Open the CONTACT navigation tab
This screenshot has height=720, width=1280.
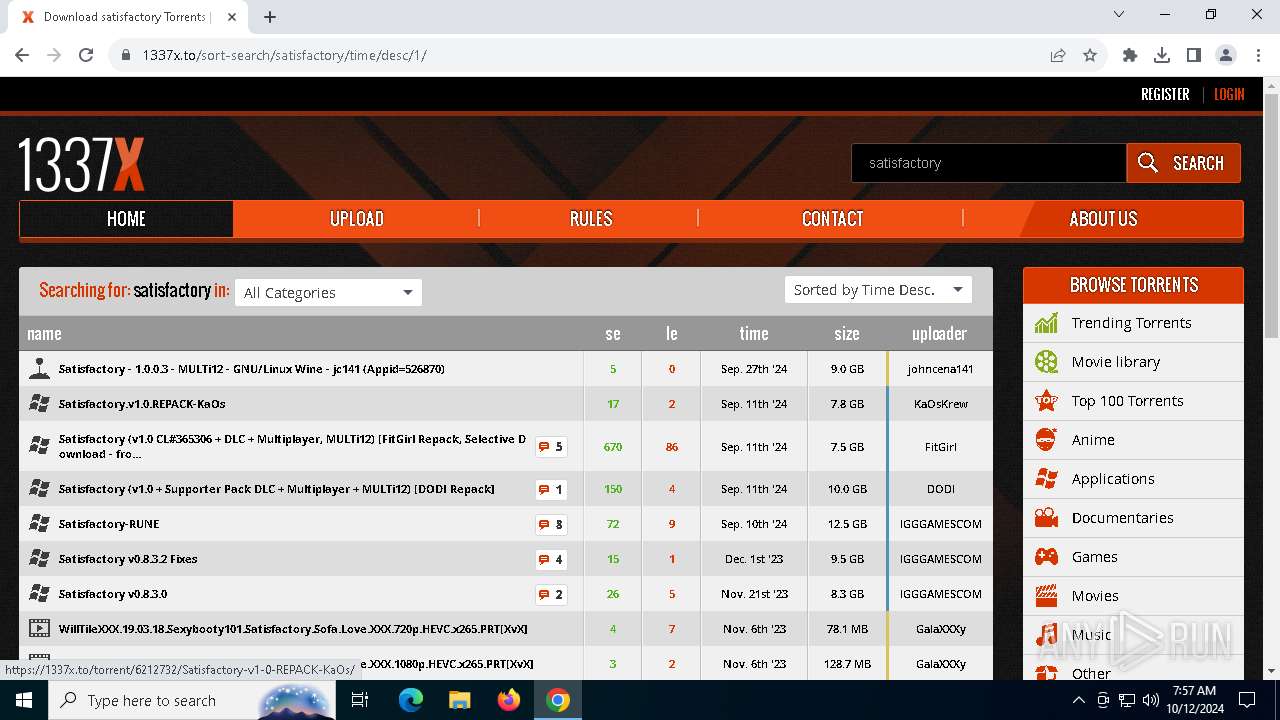pos(832,219)
